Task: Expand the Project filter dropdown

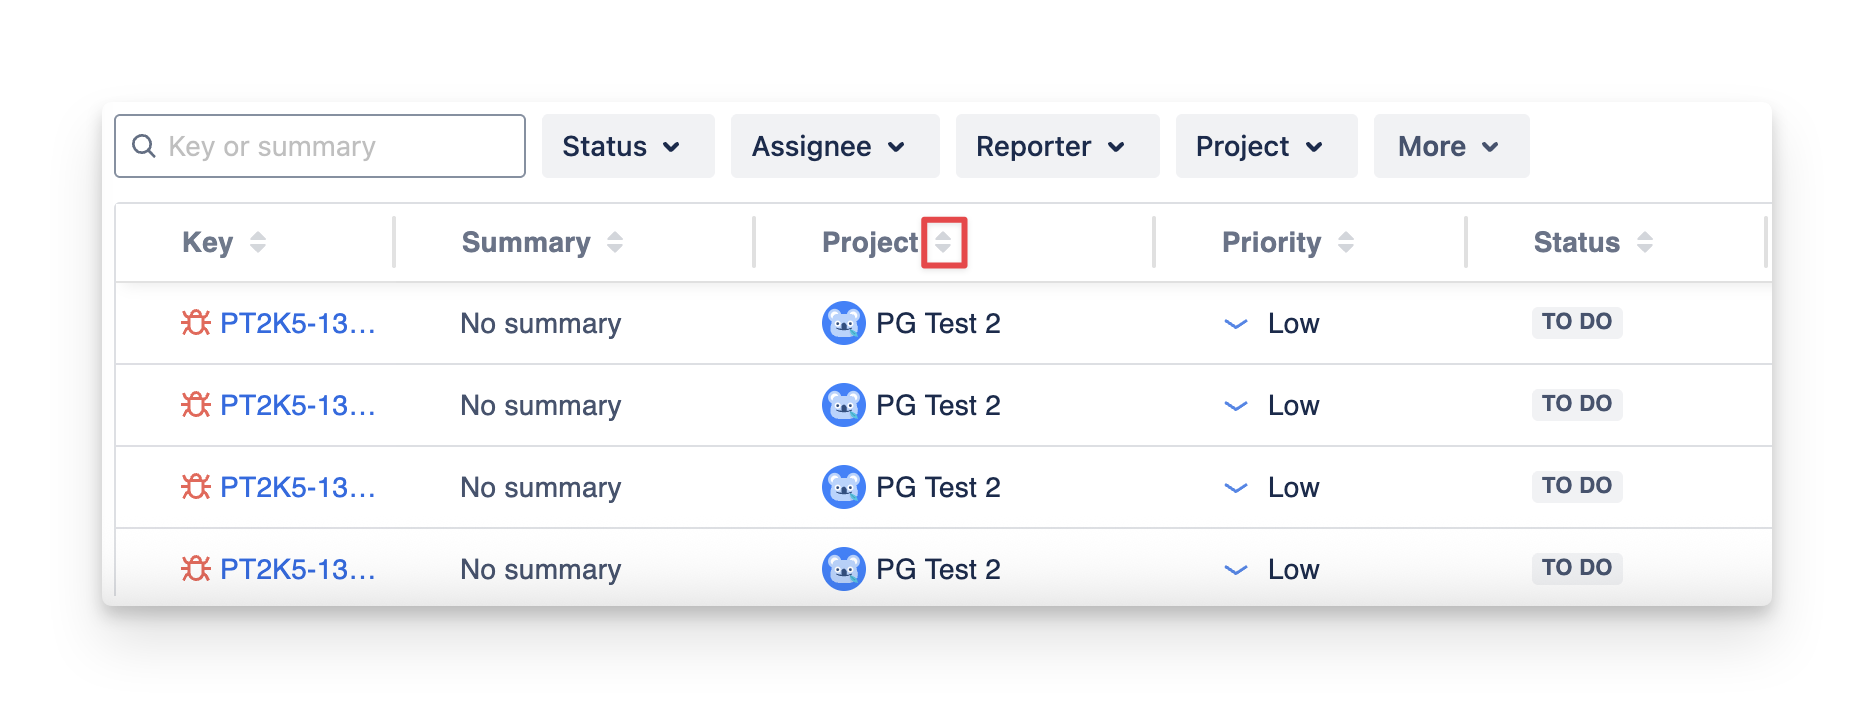Action: pyautogui.click(x=1265, y=146)
